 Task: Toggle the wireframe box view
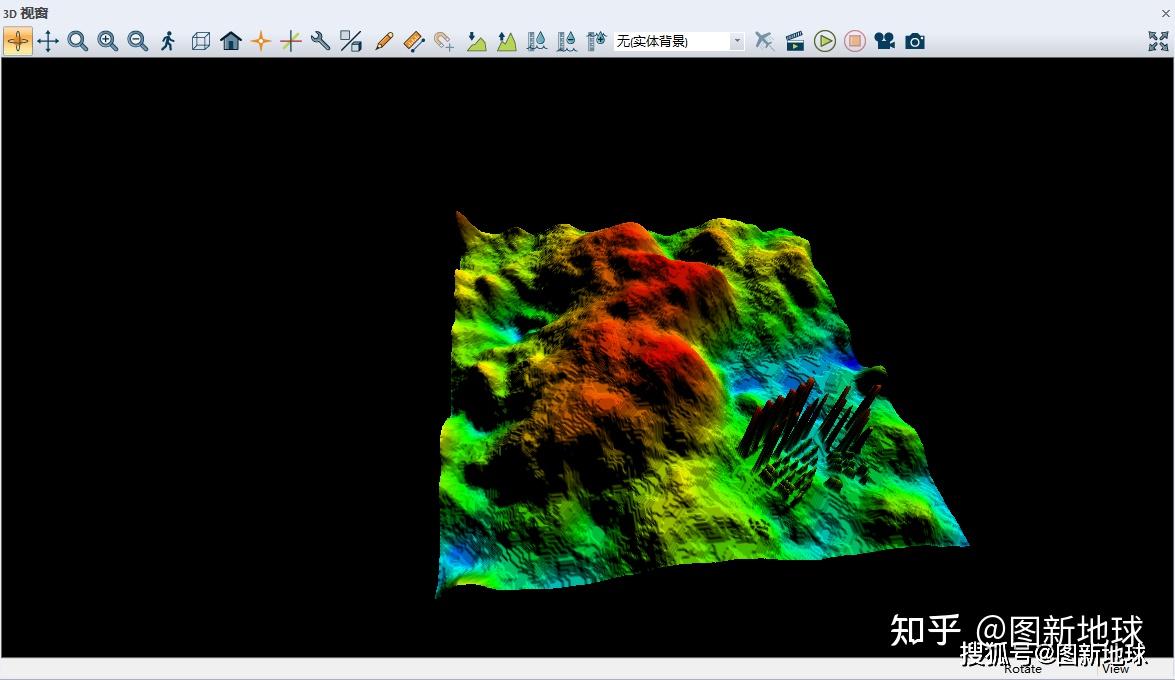click(x=201, y=41)
